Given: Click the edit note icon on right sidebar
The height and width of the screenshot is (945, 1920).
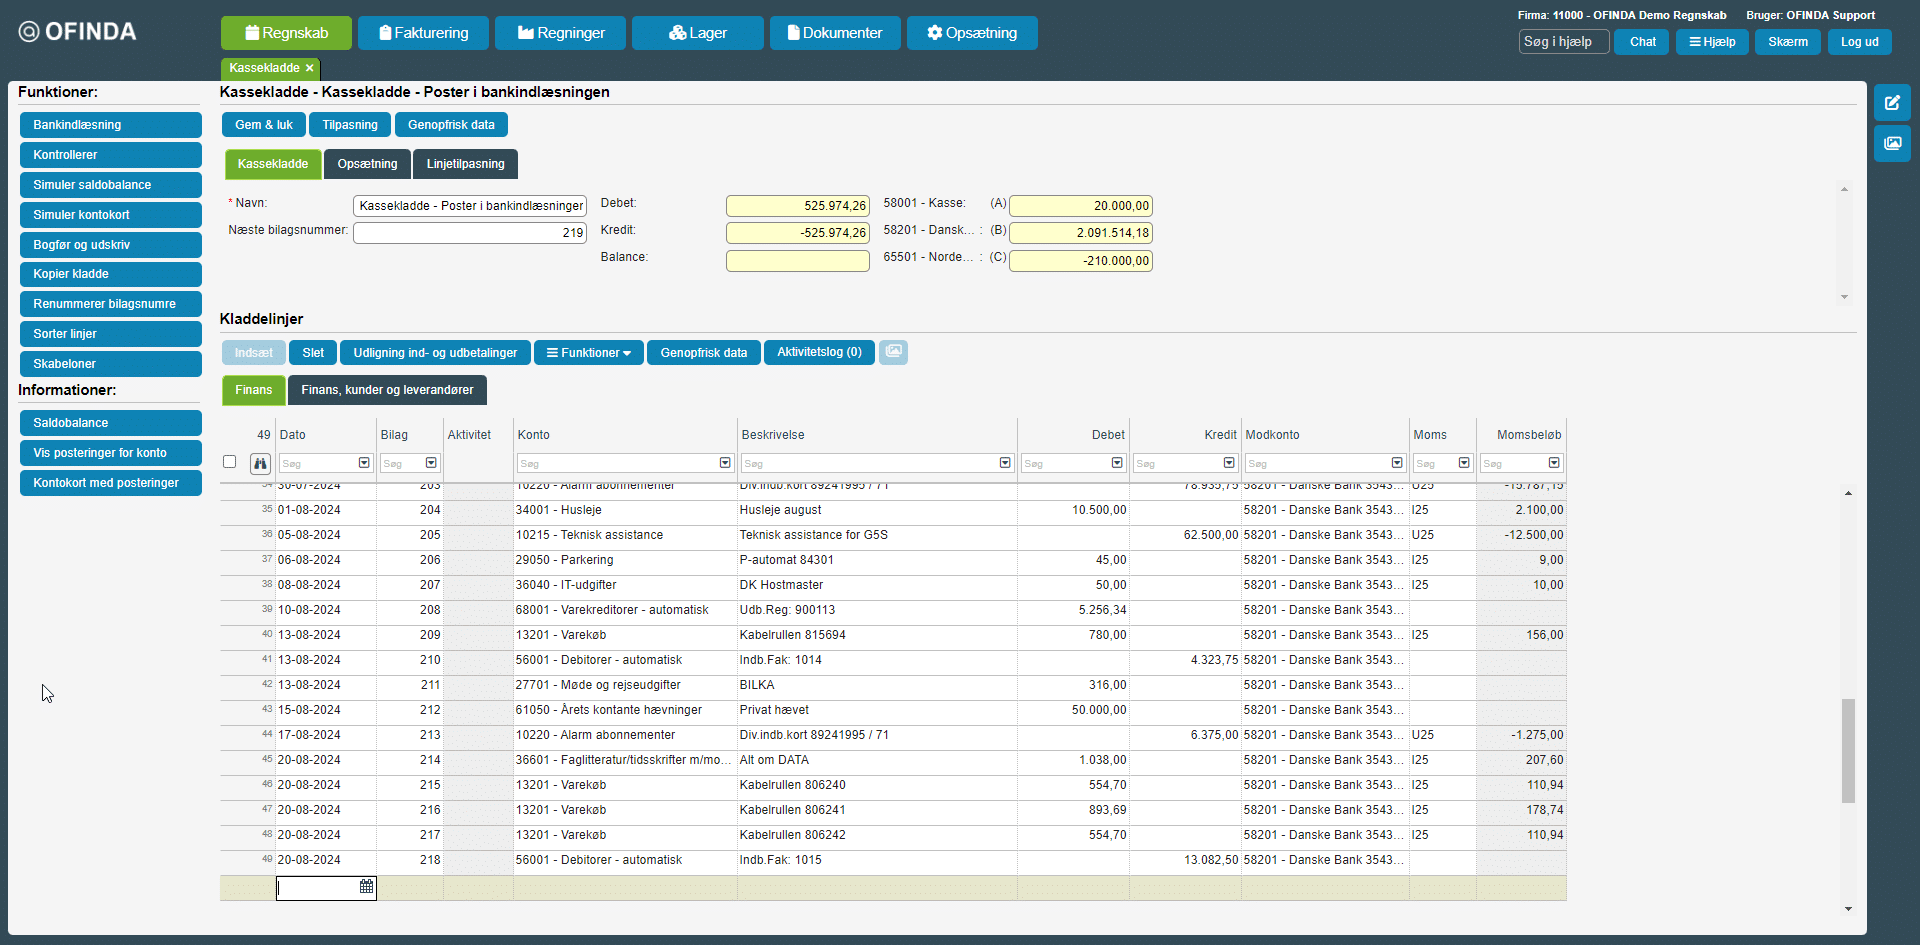Looking at the screenshot, I should pos(1892,103).
